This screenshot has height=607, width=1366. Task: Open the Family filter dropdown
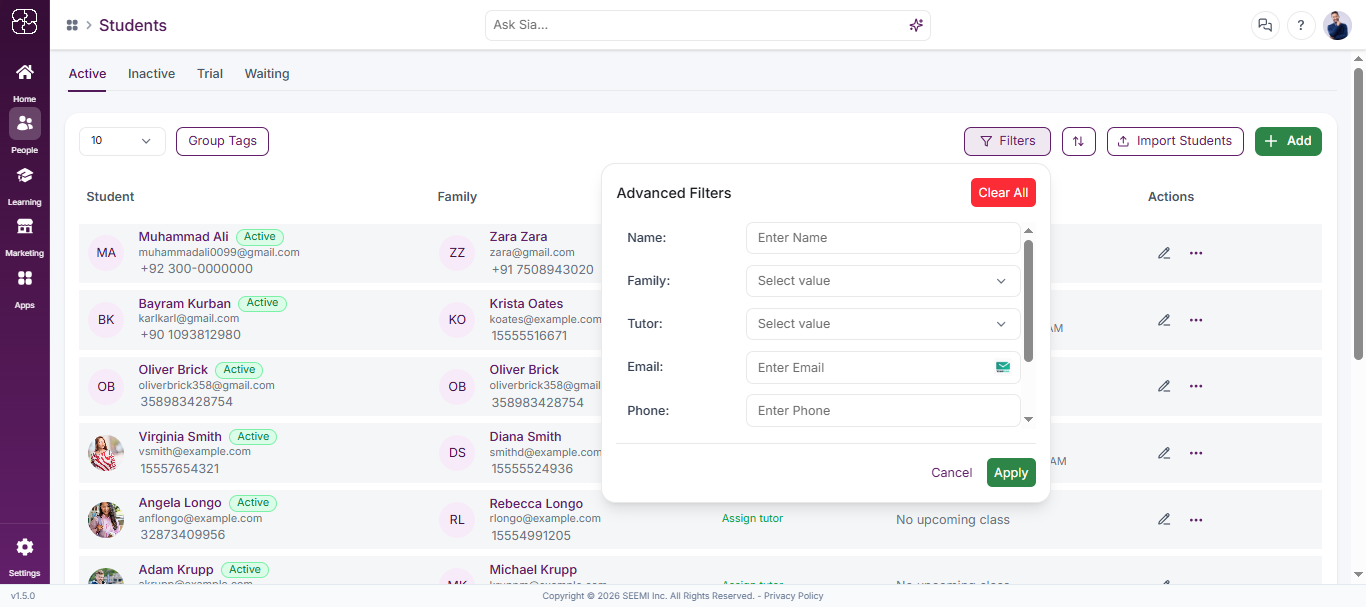tap(883, 281)
